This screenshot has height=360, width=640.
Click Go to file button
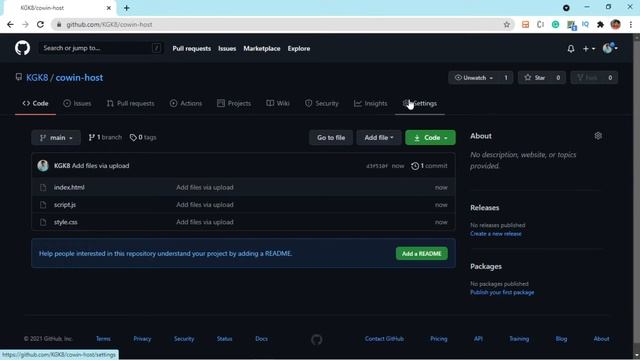tap(331, 138)
